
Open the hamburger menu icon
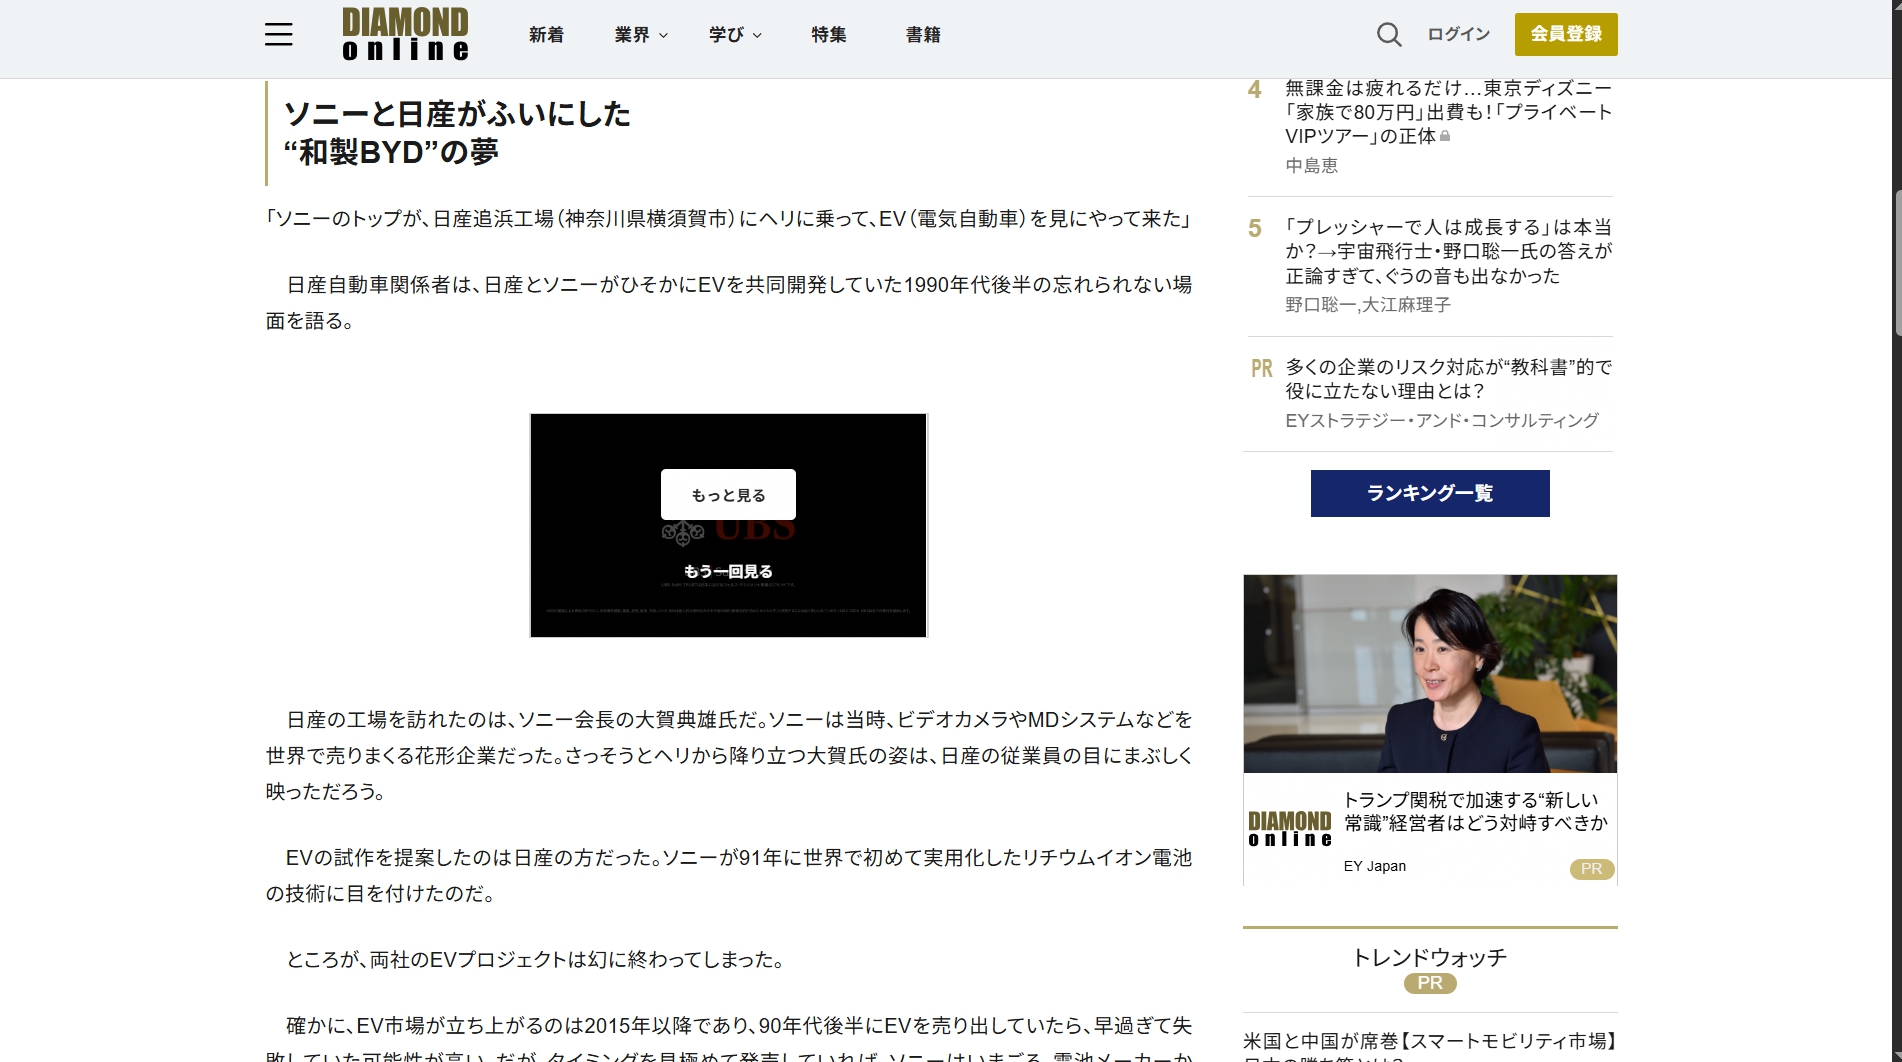(x=279, y=35)
